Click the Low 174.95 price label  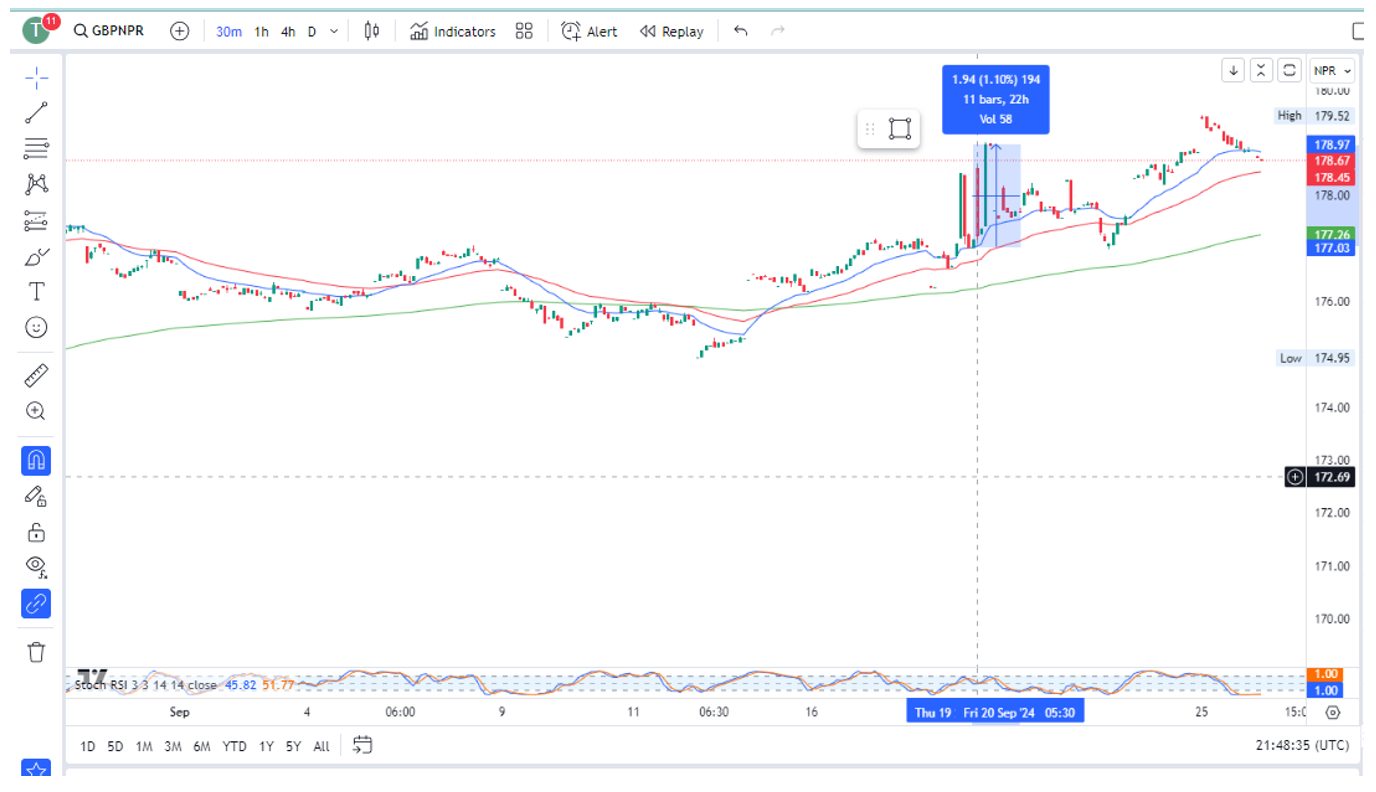click(1315, 358)
